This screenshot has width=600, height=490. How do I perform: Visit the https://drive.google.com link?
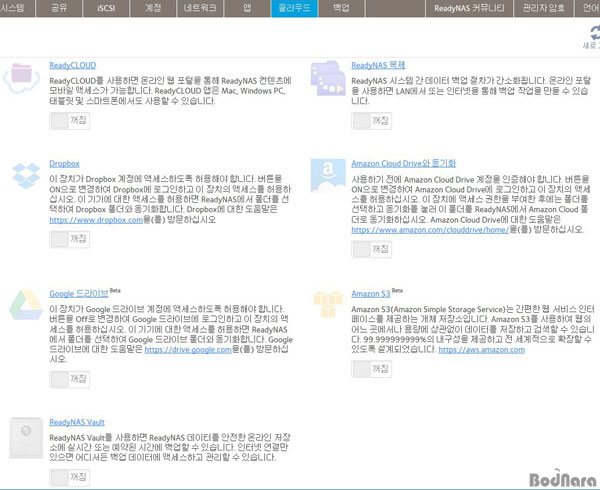click(x=188, y=350)
